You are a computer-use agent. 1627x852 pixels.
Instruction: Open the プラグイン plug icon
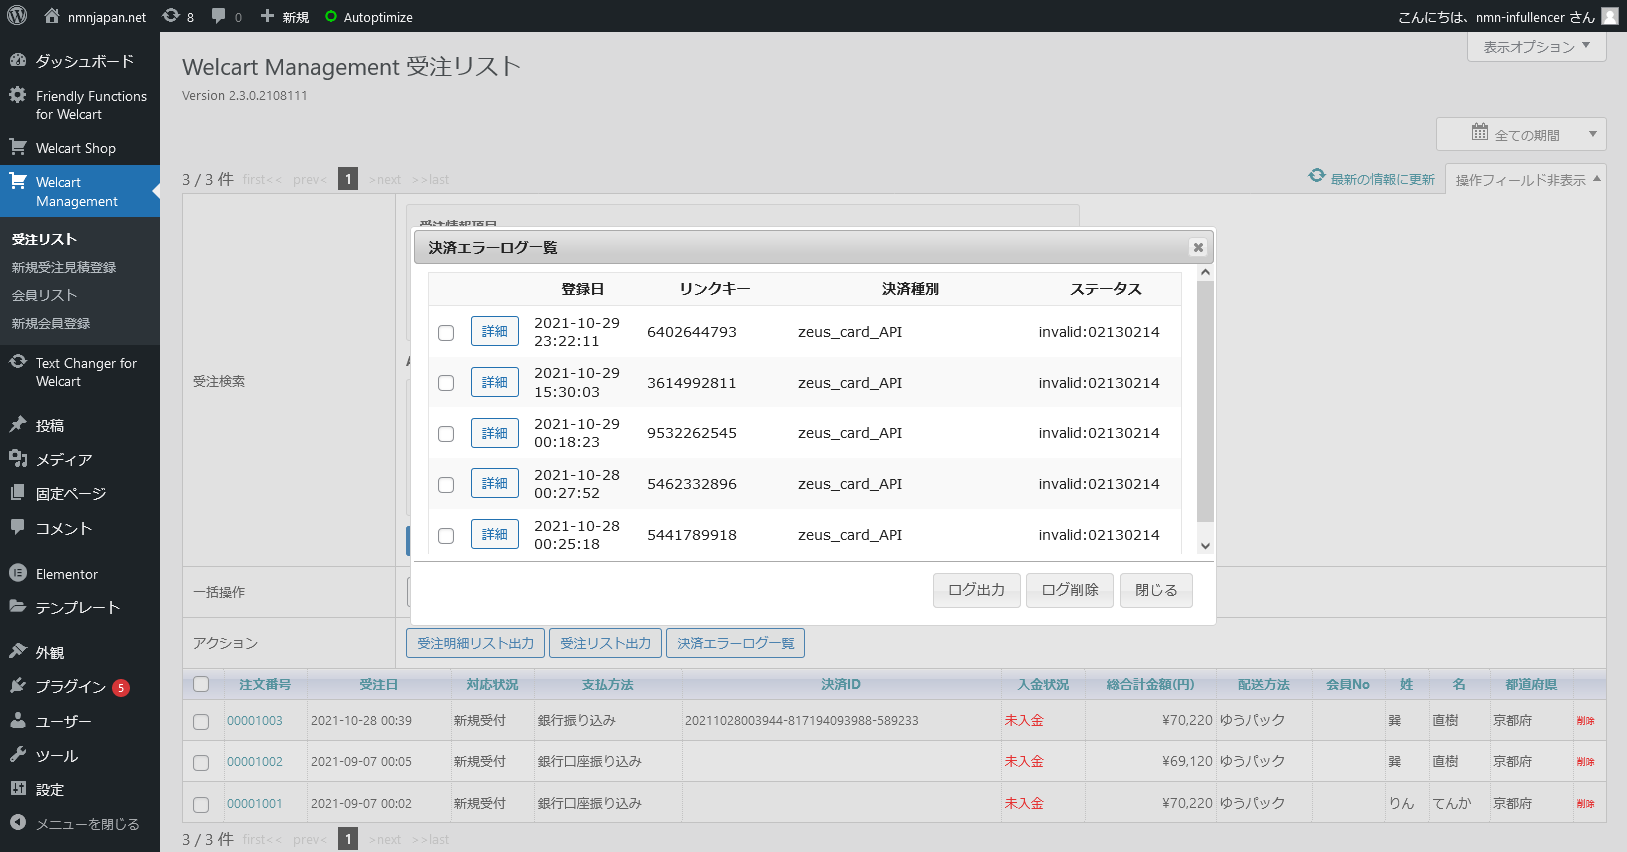point(17,685)
